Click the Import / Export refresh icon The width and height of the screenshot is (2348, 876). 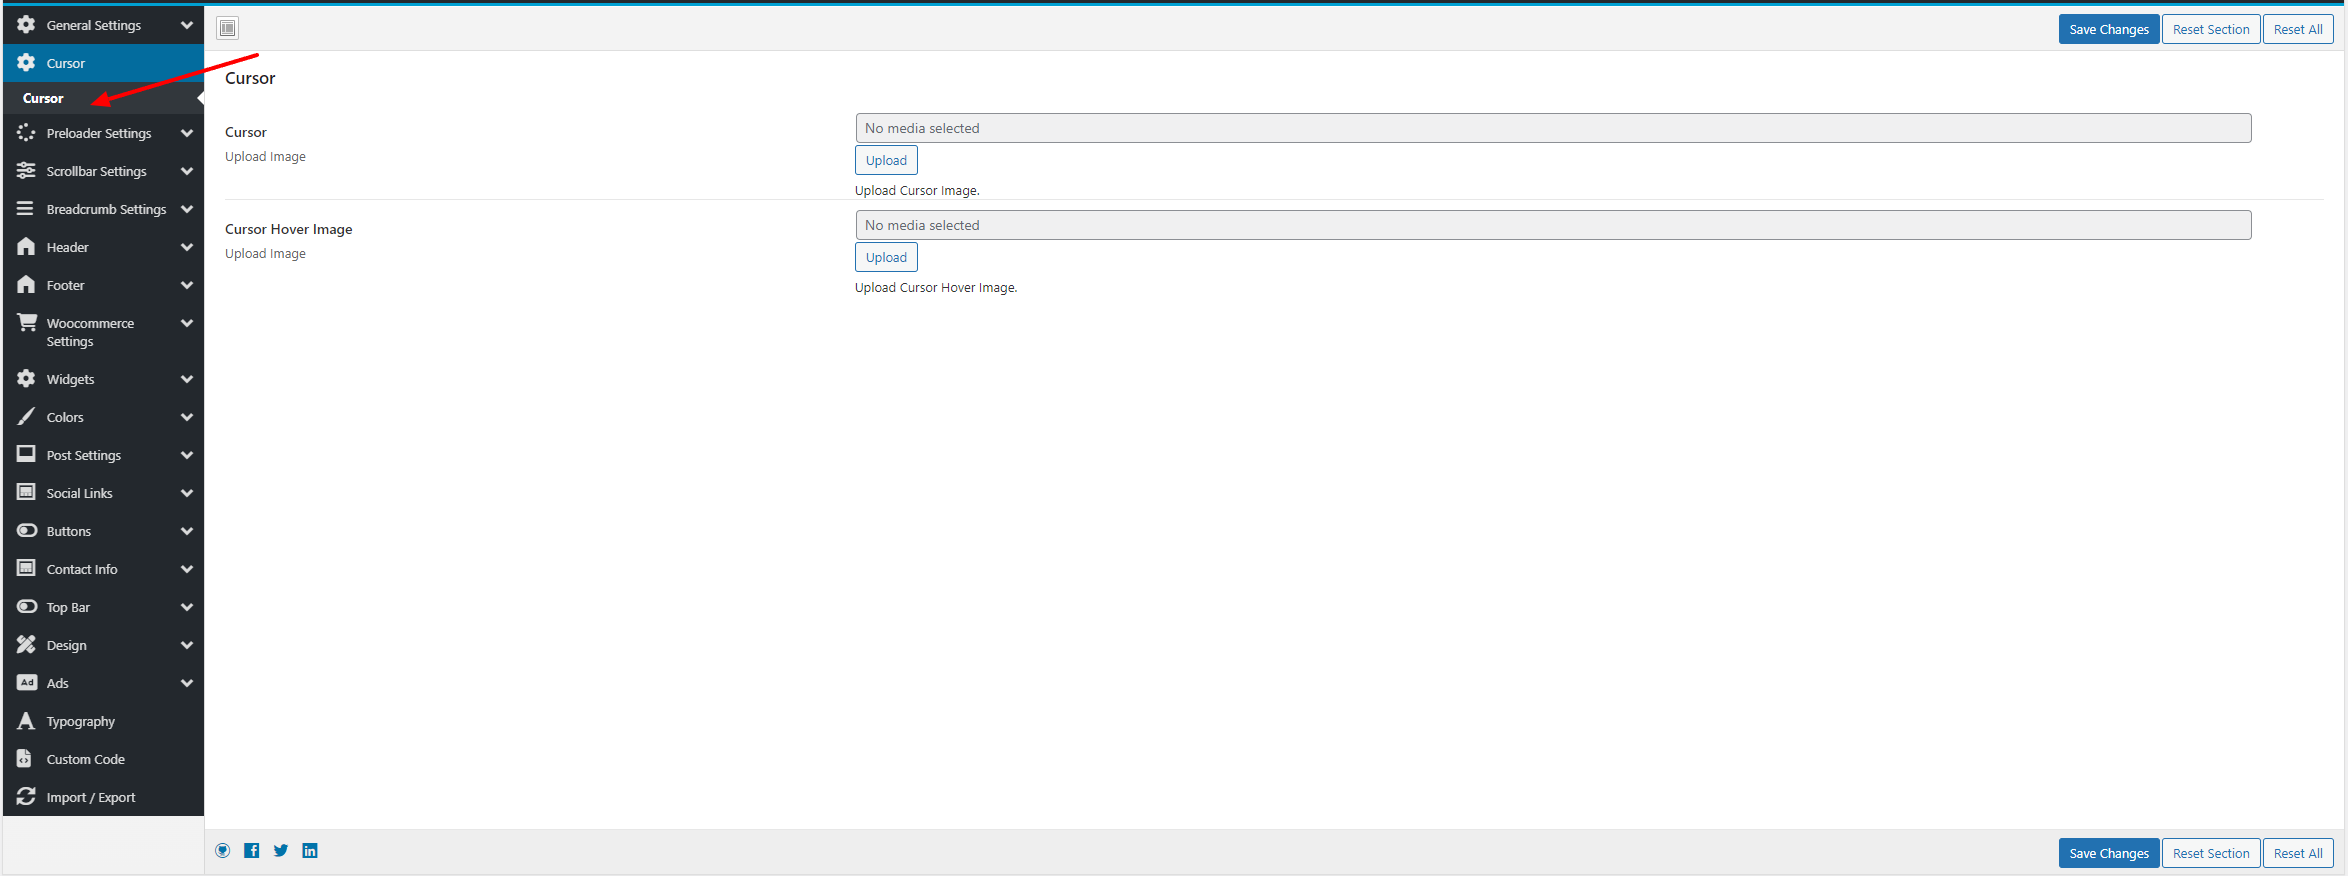click(26, 797)
